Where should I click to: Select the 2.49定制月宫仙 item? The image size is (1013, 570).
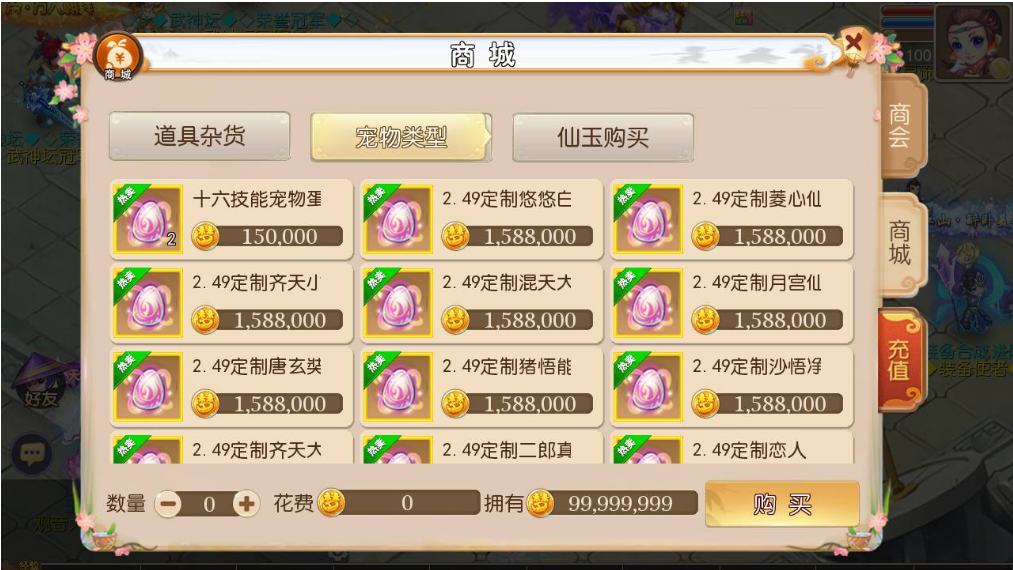[x=731, y=303]
